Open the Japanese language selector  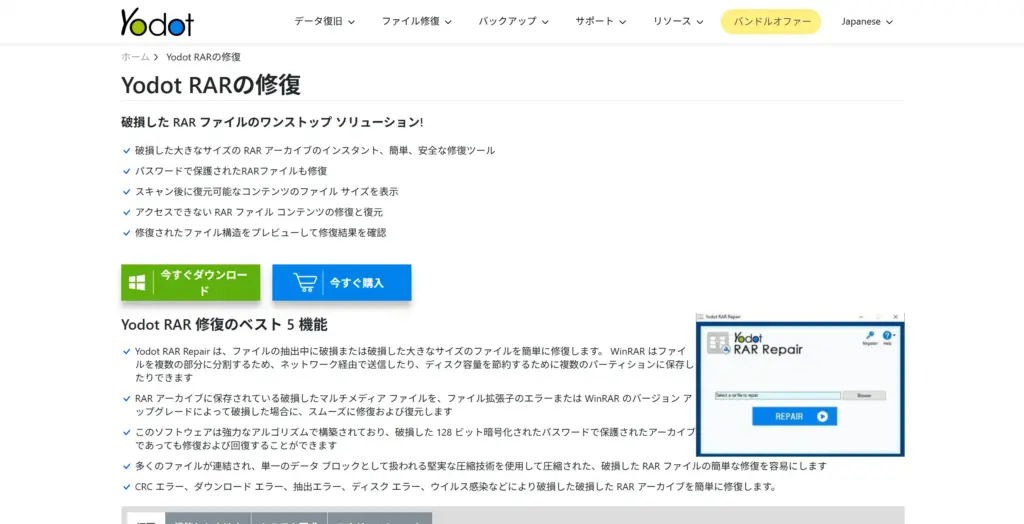867,21
